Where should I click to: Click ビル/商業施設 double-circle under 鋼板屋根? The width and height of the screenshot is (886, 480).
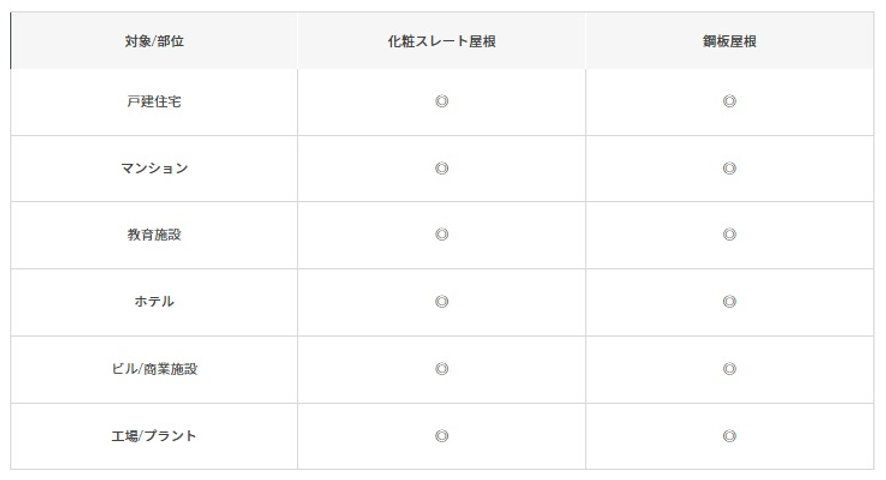(x=729, y=369)
